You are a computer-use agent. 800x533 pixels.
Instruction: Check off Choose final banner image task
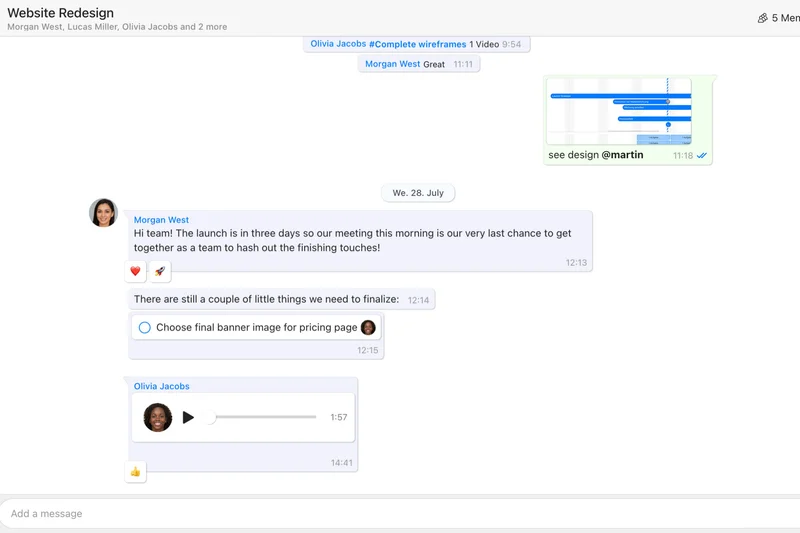click(145, 328)
